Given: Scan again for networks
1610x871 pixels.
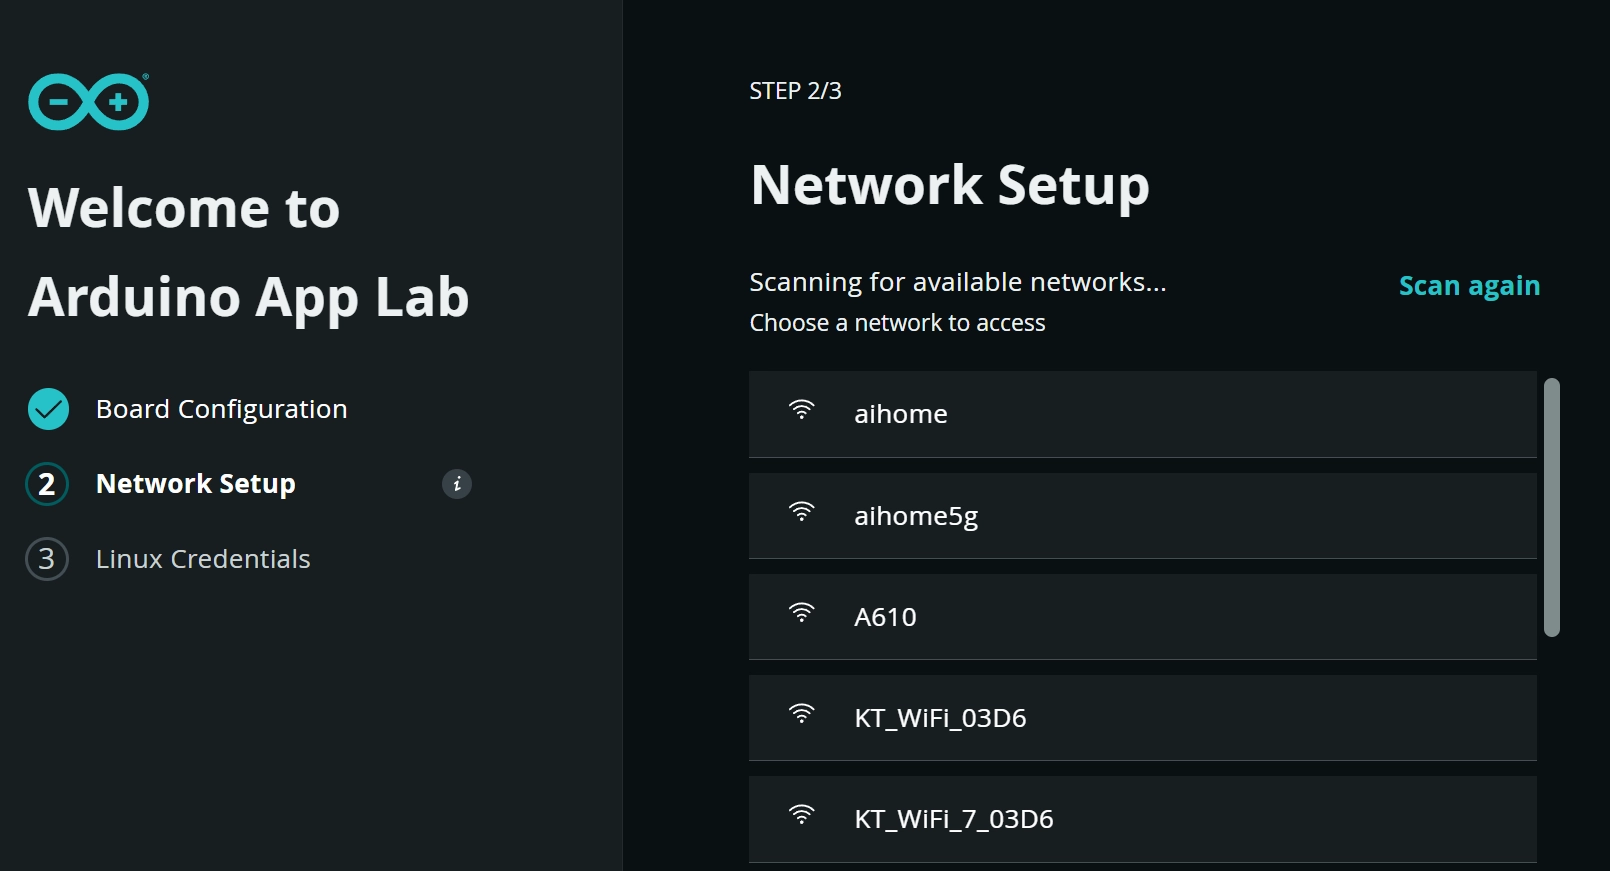Looking at the screenshot, I should click(1469, 286).
